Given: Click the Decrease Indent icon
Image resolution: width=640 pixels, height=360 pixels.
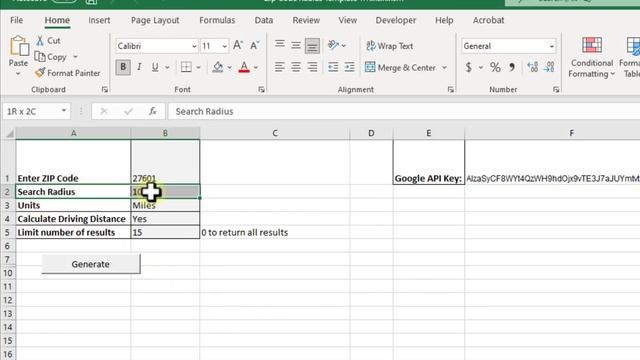Looking at the screenshot, I should [x=333, y=67].
